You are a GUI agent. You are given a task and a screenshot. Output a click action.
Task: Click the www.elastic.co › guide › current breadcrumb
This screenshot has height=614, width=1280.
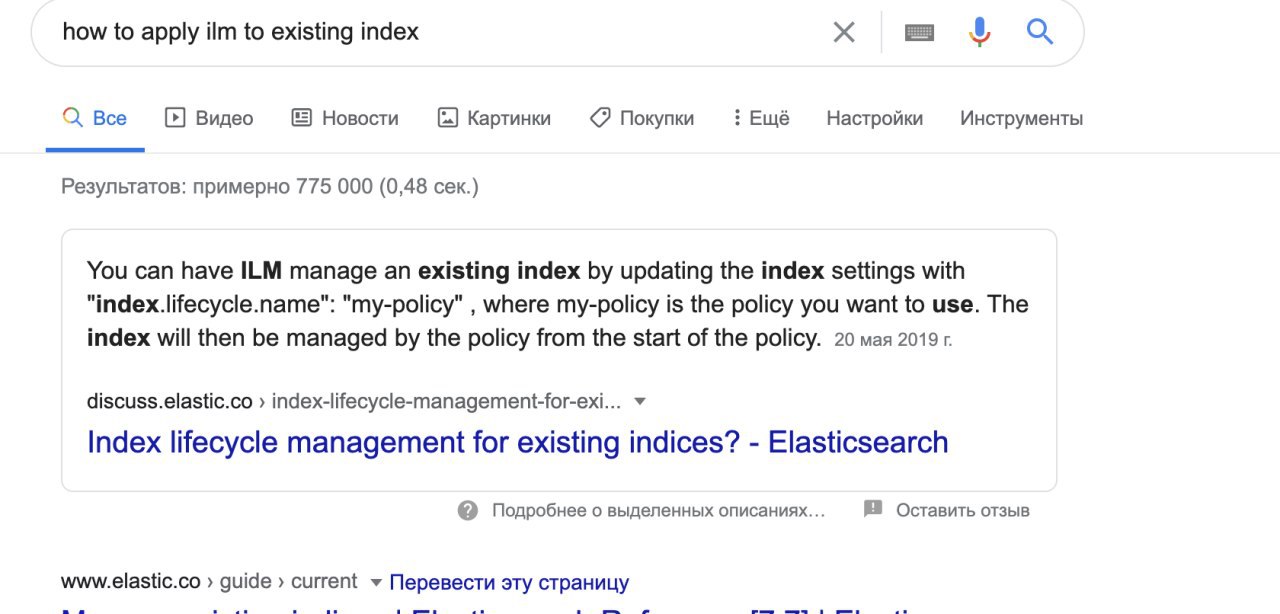point(209,582)
